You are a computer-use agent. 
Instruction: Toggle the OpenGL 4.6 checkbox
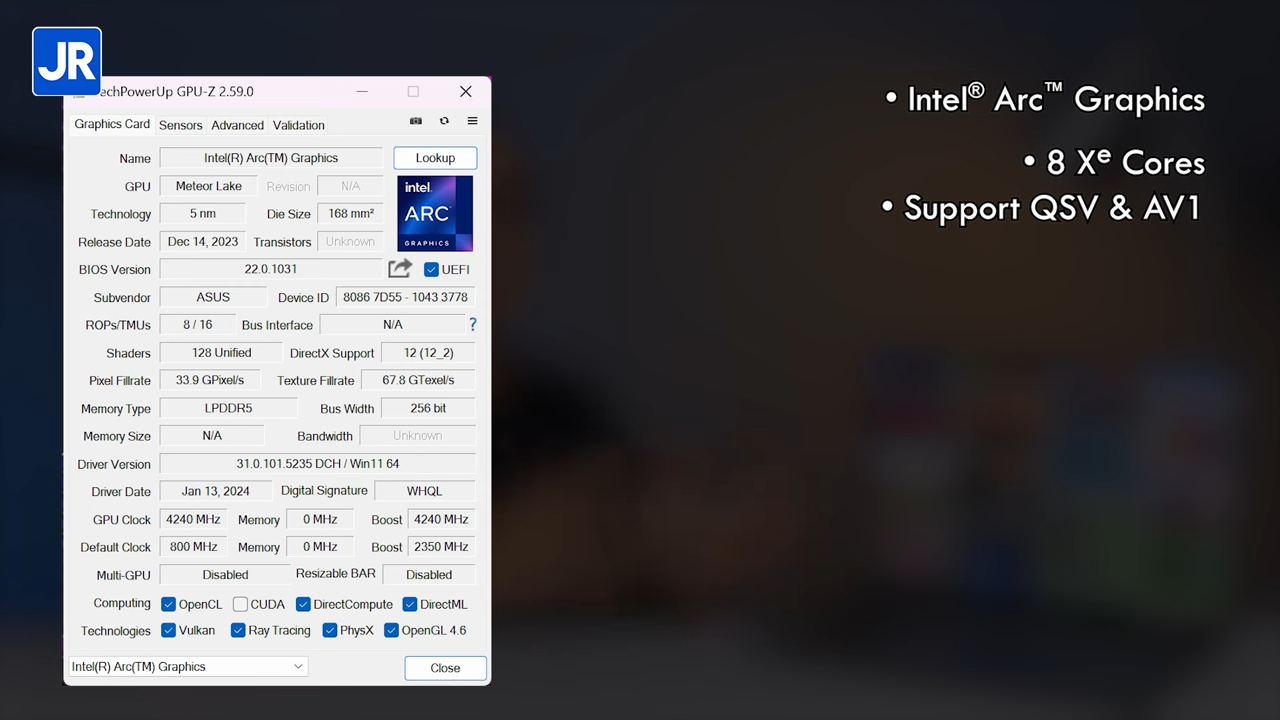pos(391,630)
